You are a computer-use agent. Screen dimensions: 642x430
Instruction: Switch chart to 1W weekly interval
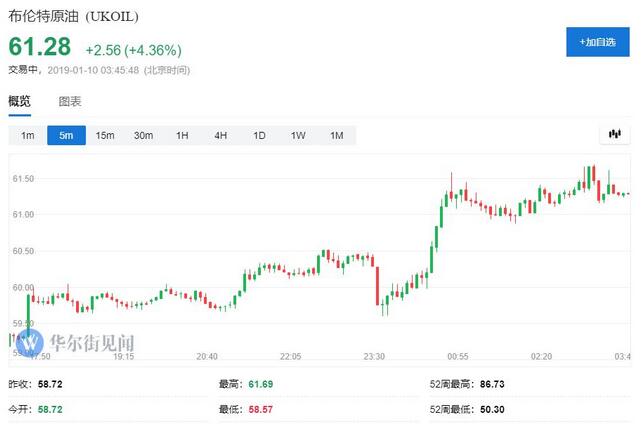pyautogui.click(x=298, y=135)
